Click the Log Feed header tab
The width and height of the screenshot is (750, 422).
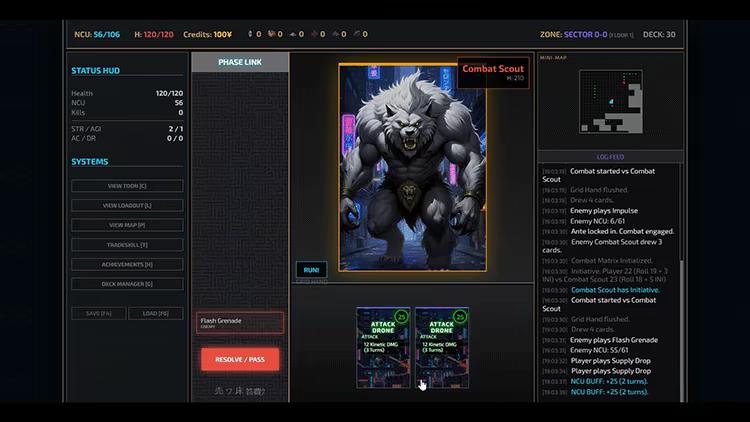pos(610,156)
